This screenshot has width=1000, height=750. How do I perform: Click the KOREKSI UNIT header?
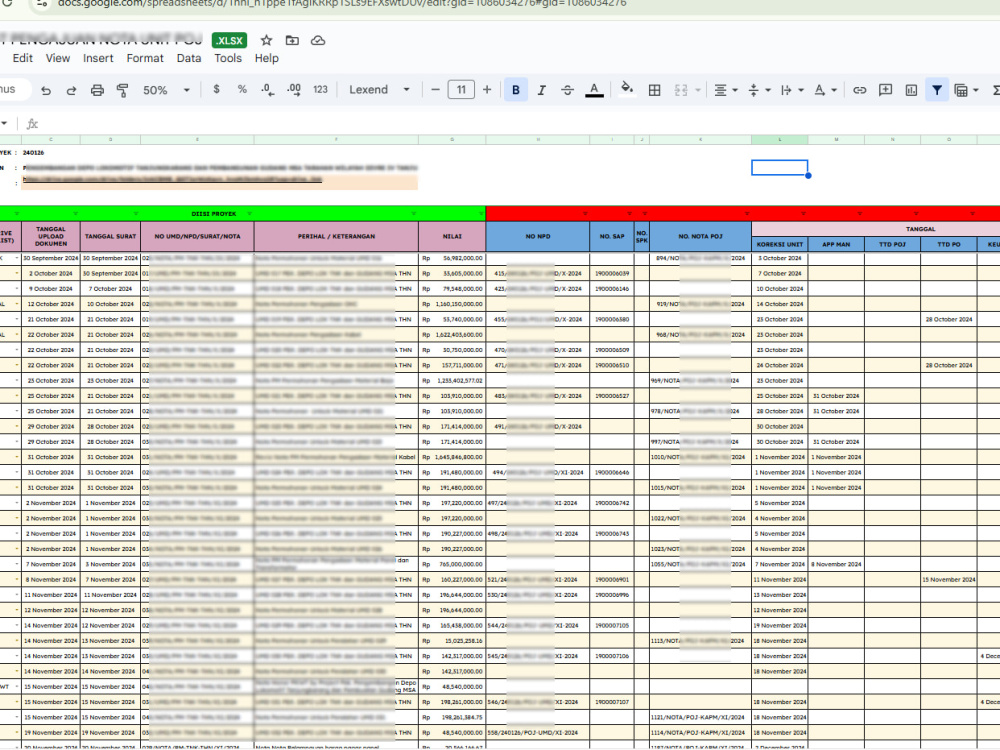click(x=779, y=244)
